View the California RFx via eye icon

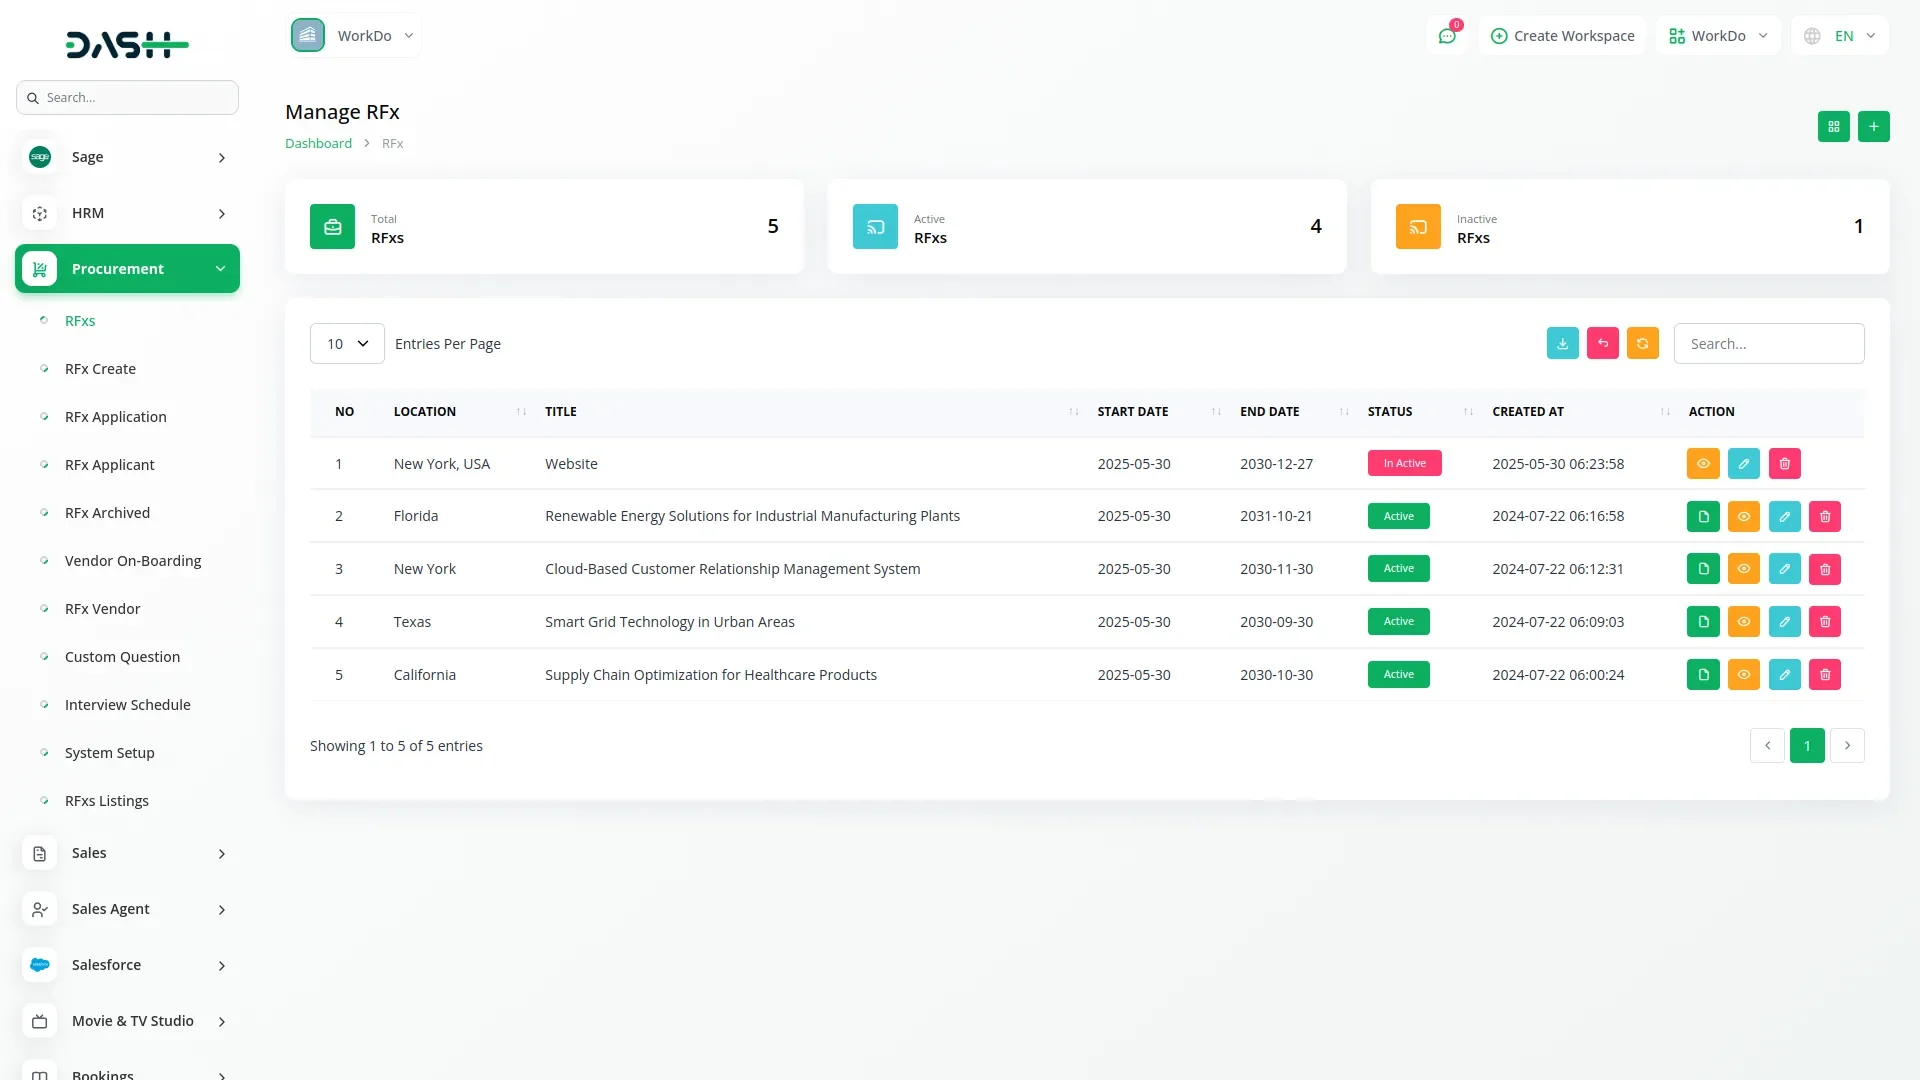tap(1743, 675)
